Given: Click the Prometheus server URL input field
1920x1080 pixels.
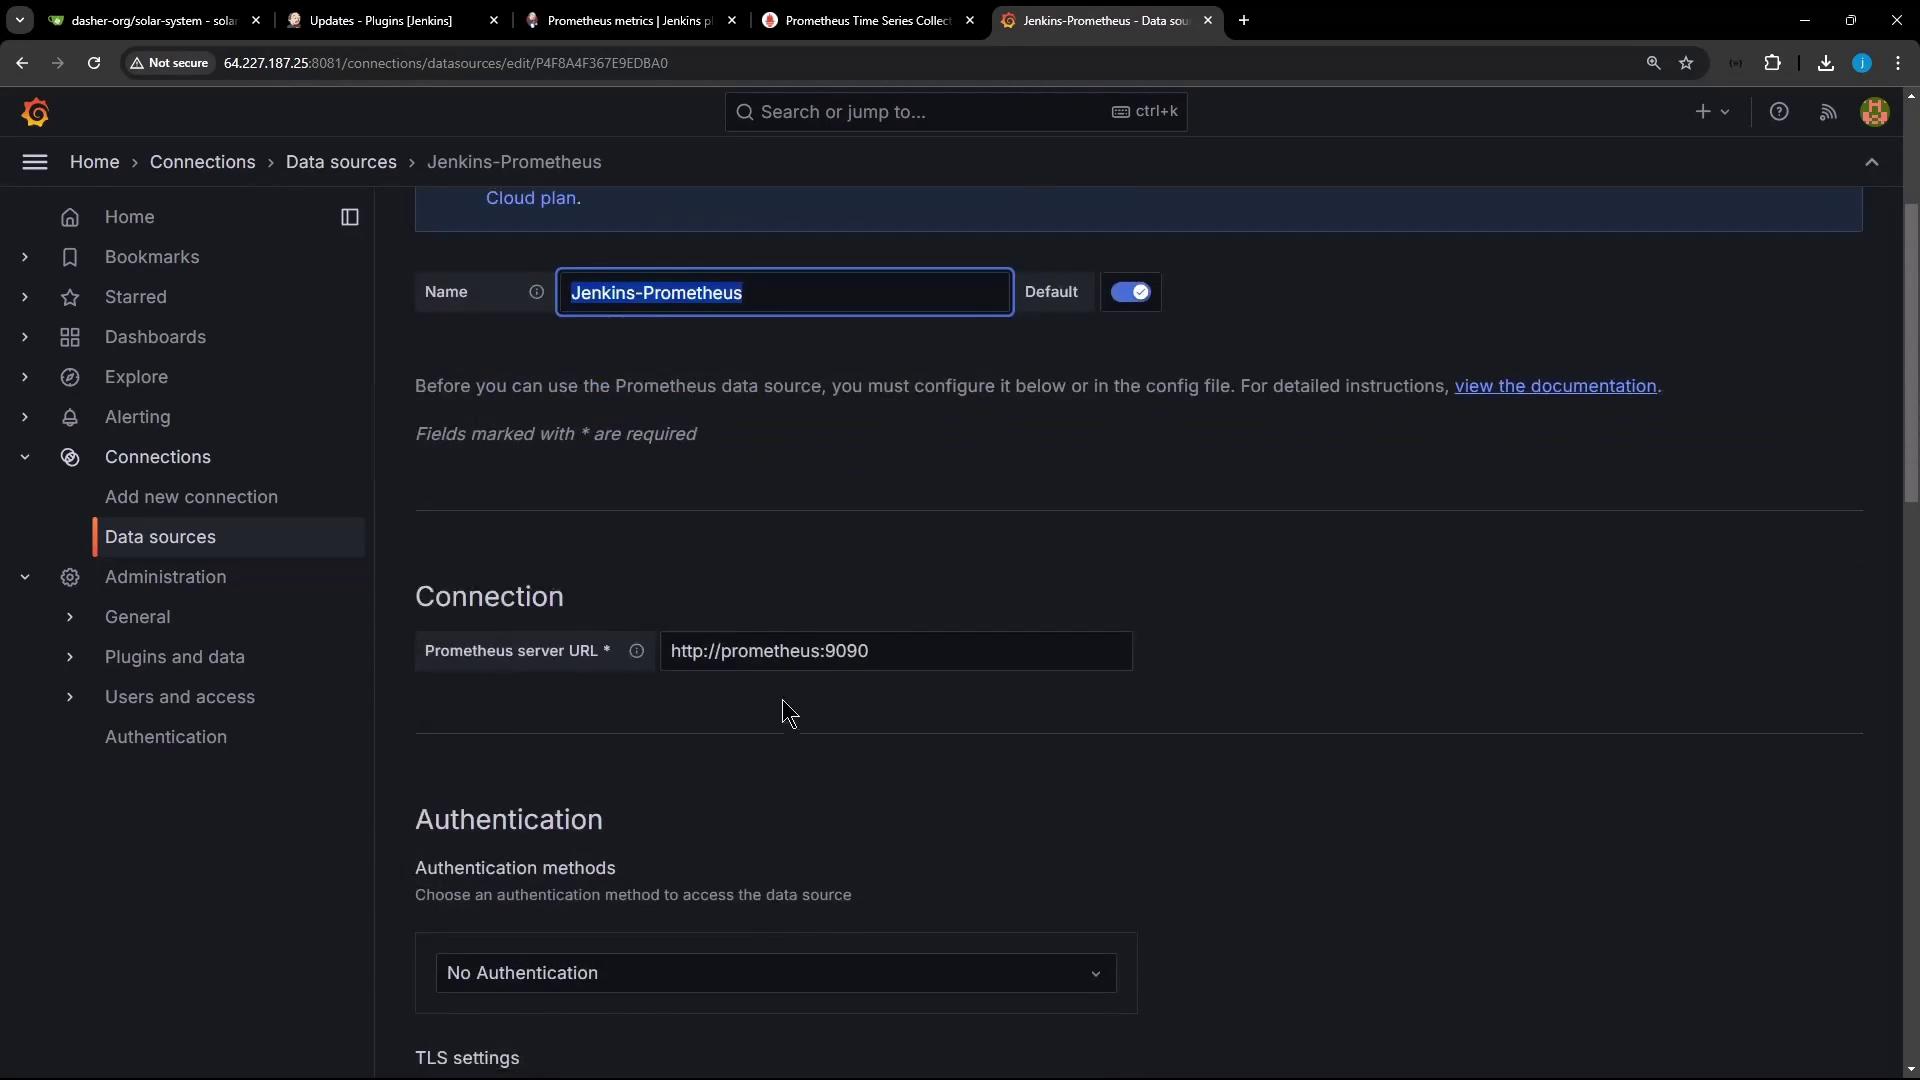Looking at the screenshot, I should [x=895, y=651].
